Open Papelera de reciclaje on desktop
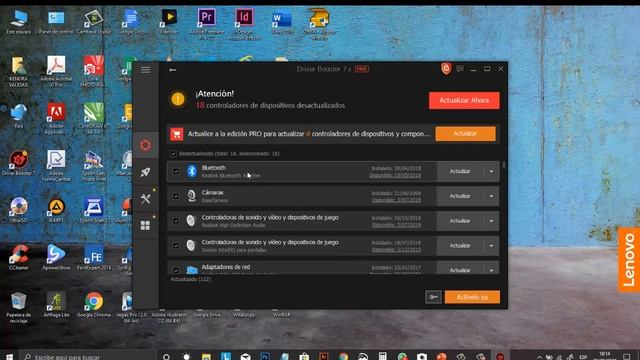 pyautogui.click(x=18, y=308)
